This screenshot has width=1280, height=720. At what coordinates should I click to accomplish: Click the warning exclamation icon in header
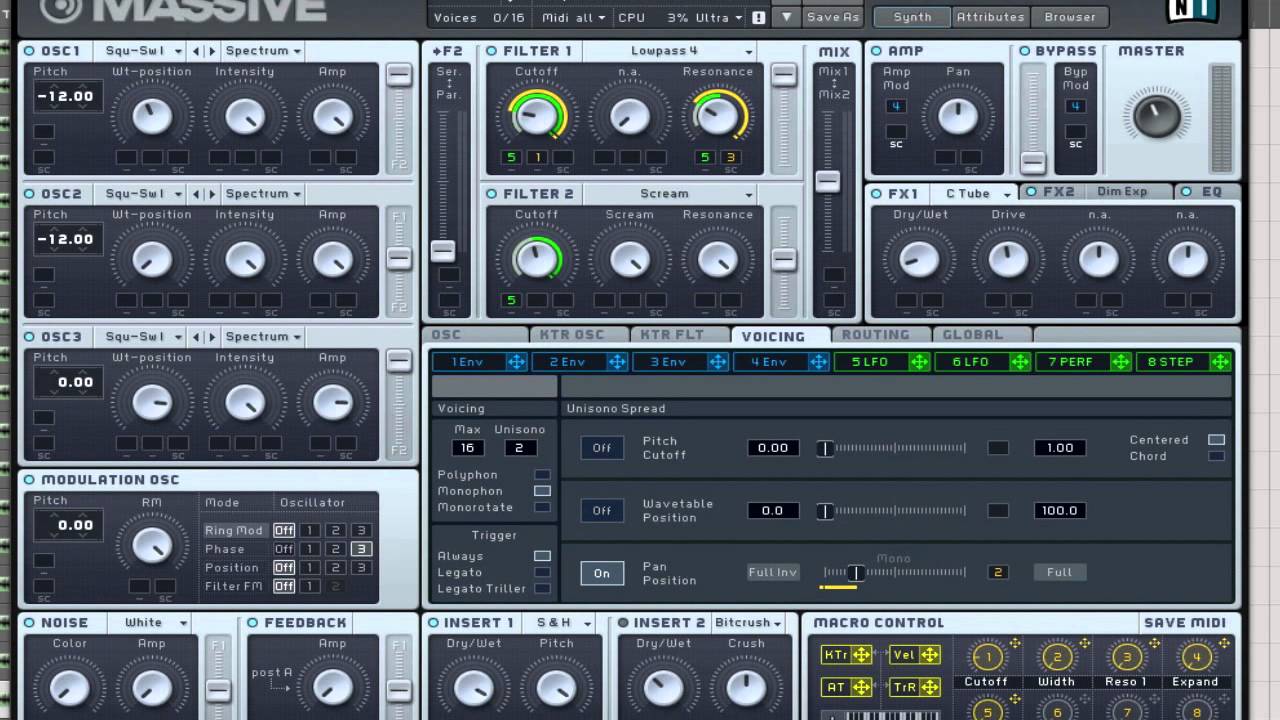[x=759, y=17]
